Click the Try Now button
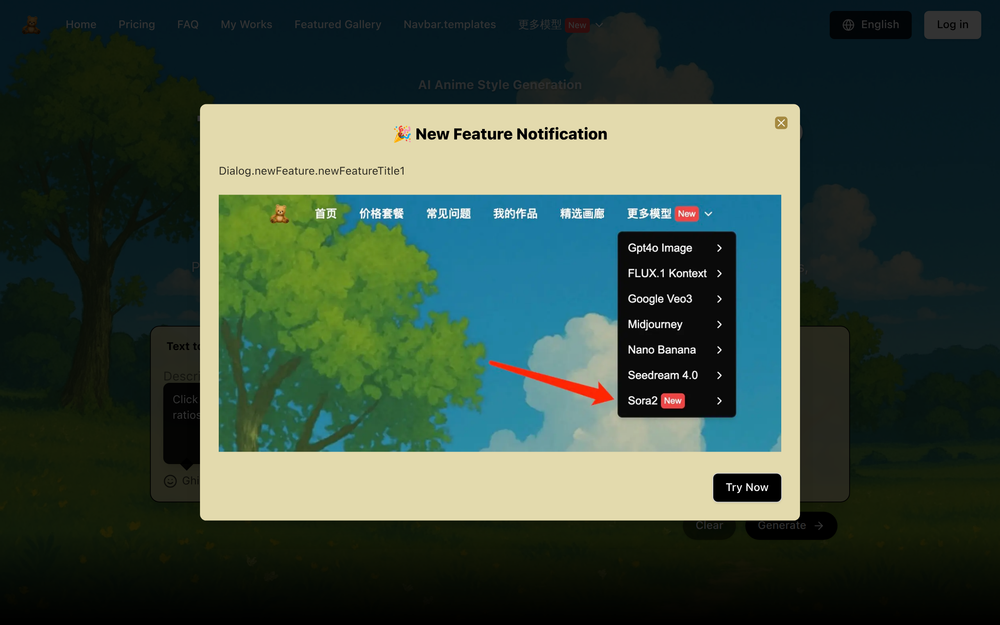The image size is (1000, 625). click(747, 487)
